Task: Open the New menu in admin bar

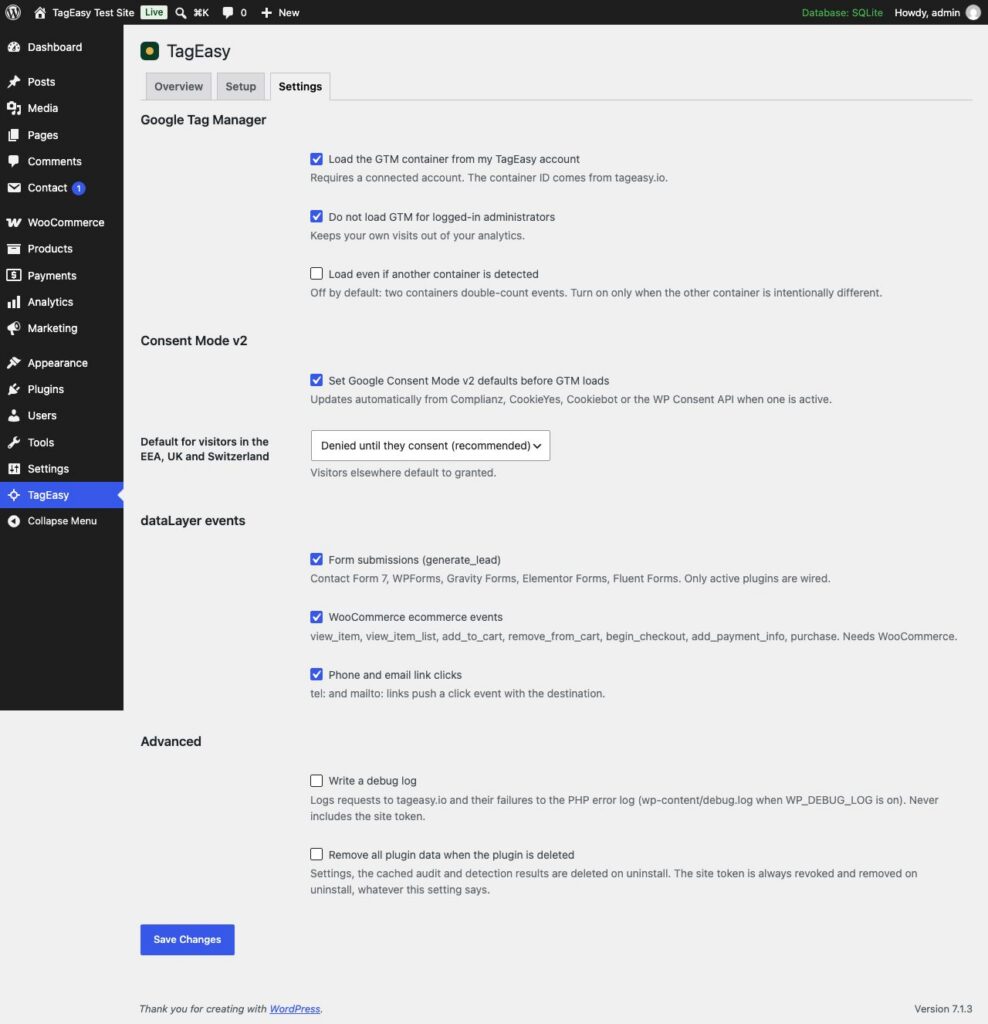Action: (280, 12)
